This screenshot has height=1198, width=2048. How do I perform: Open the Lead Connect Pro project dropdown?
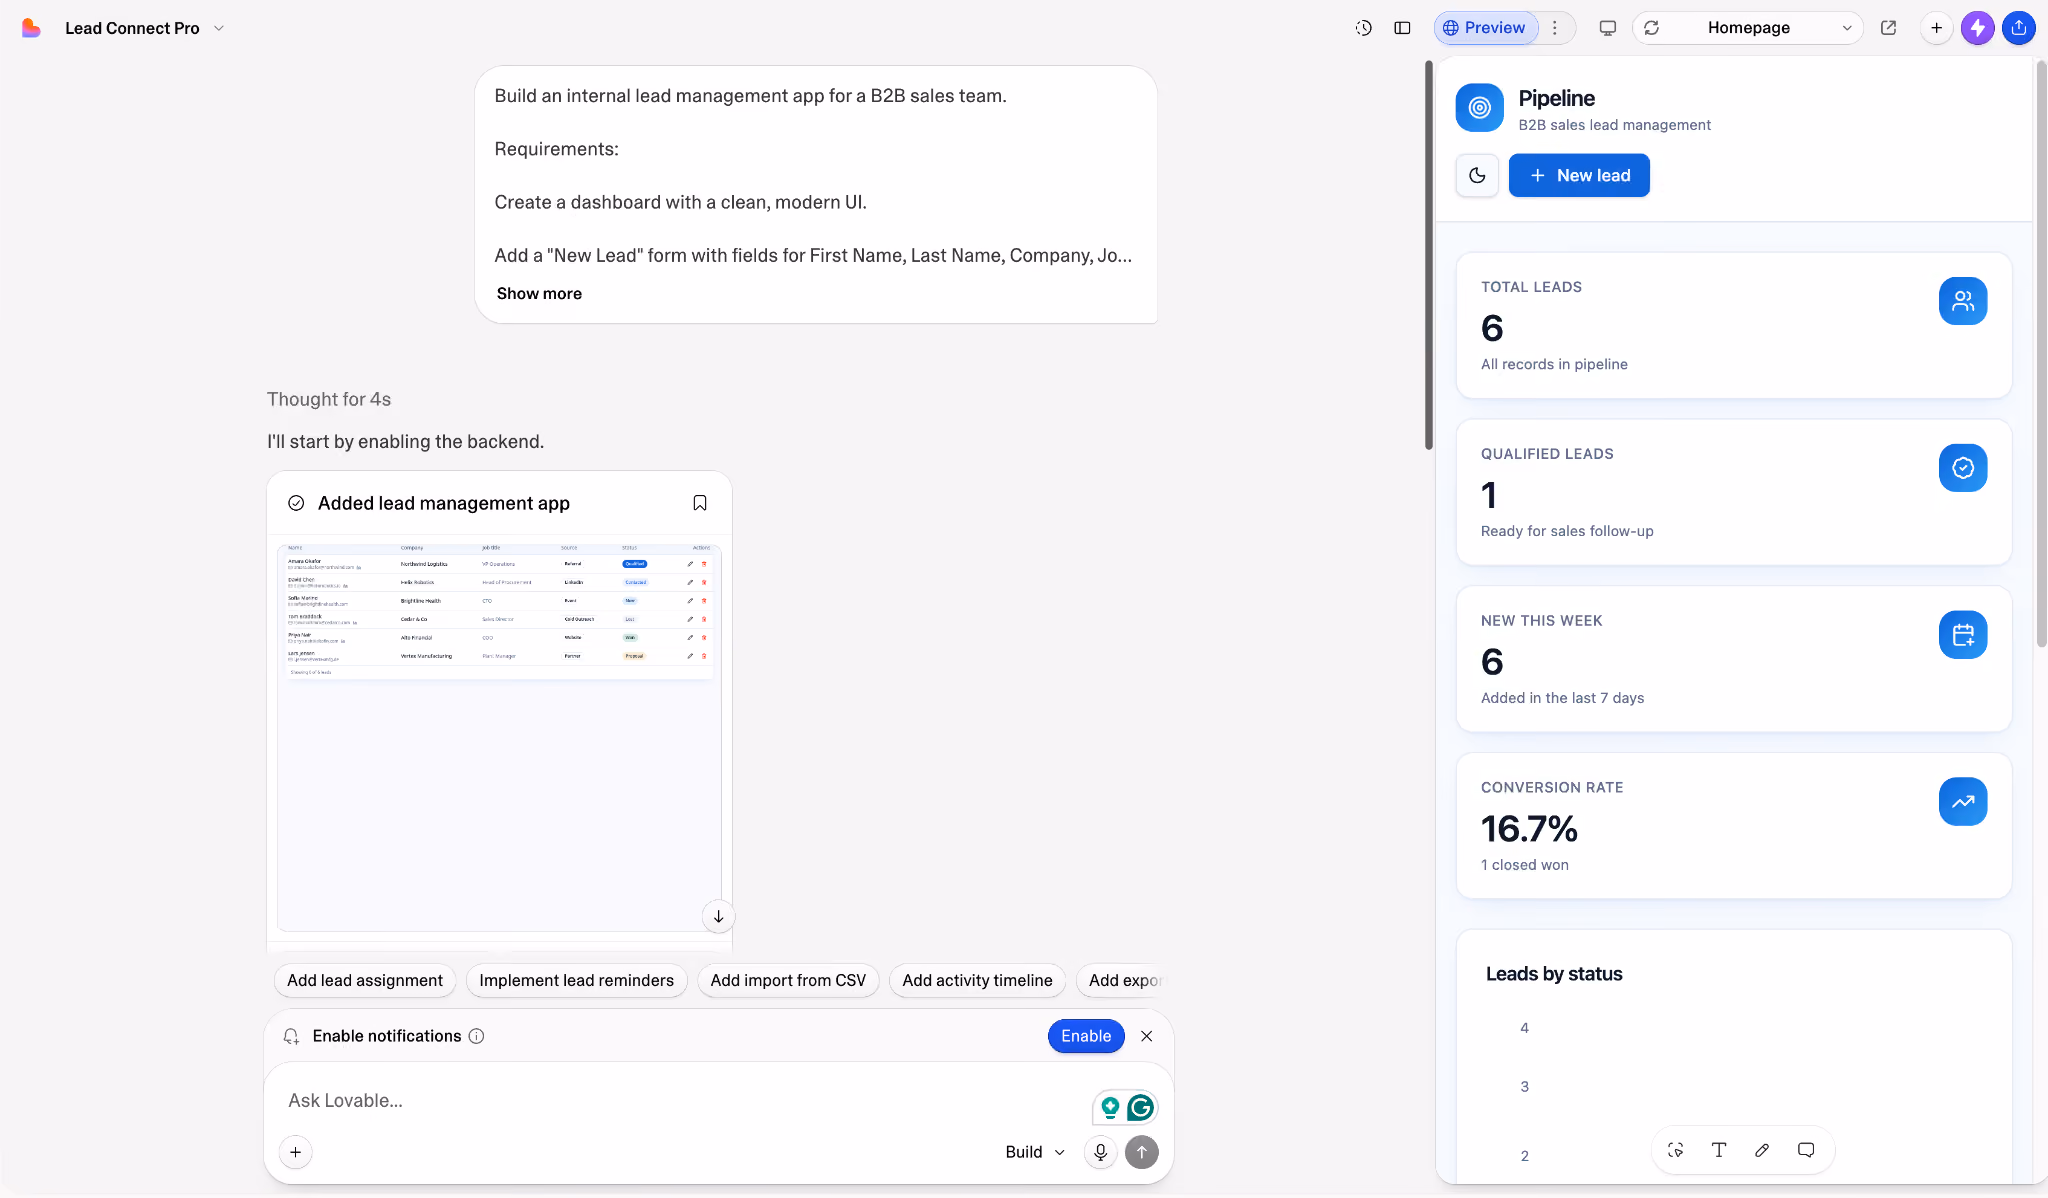click(145, 28)
